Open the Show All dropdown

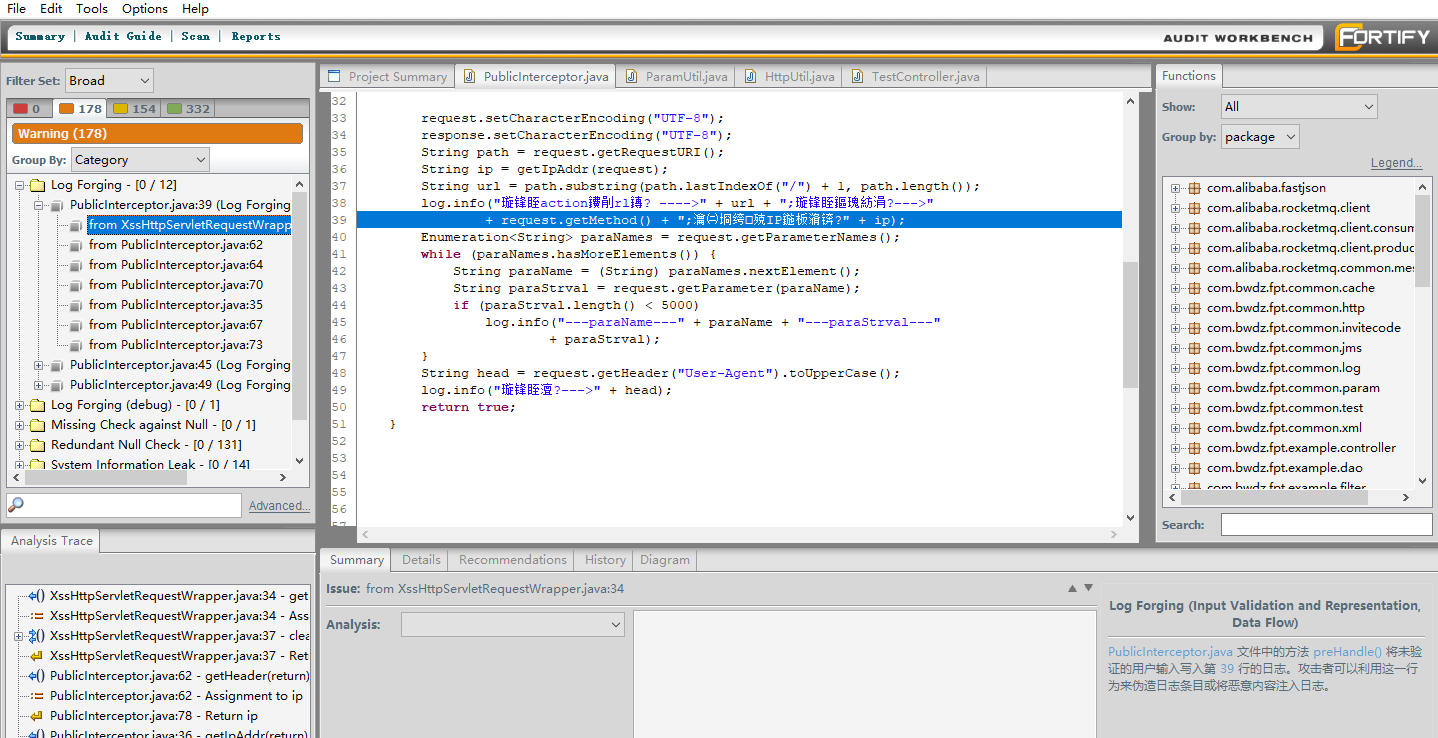1299,106
